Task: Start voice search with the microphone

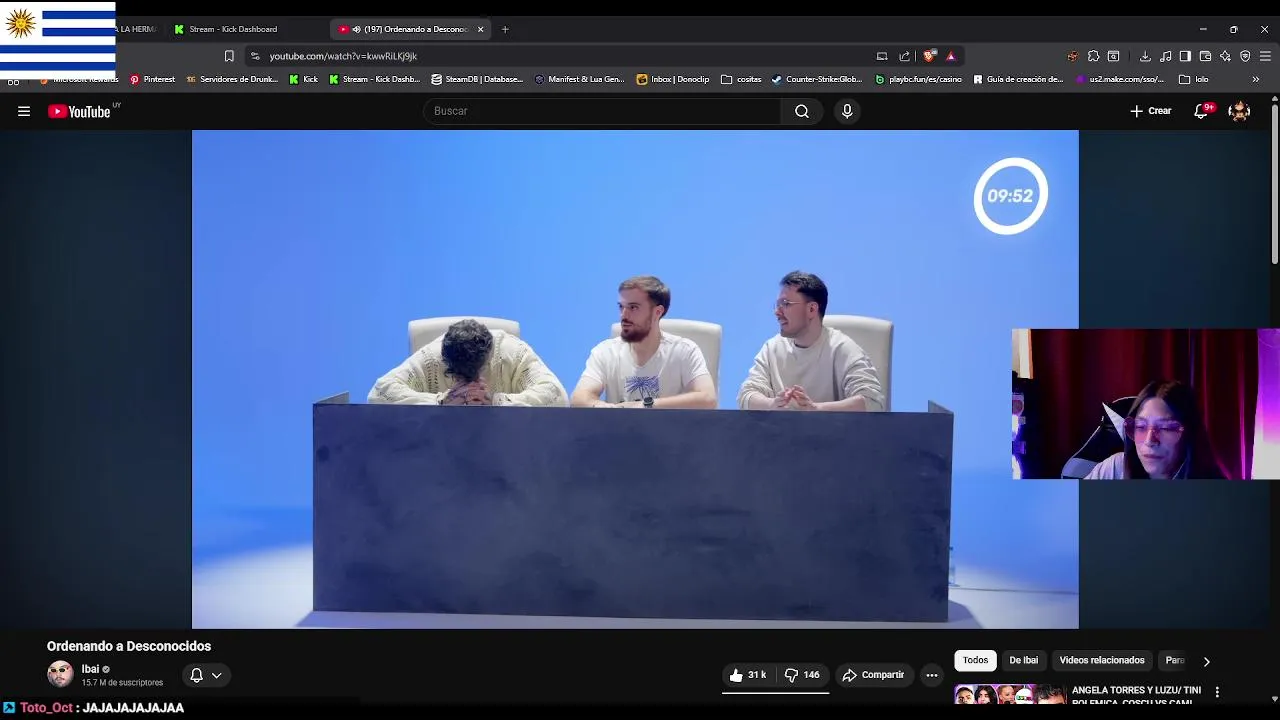Action: 847,111
